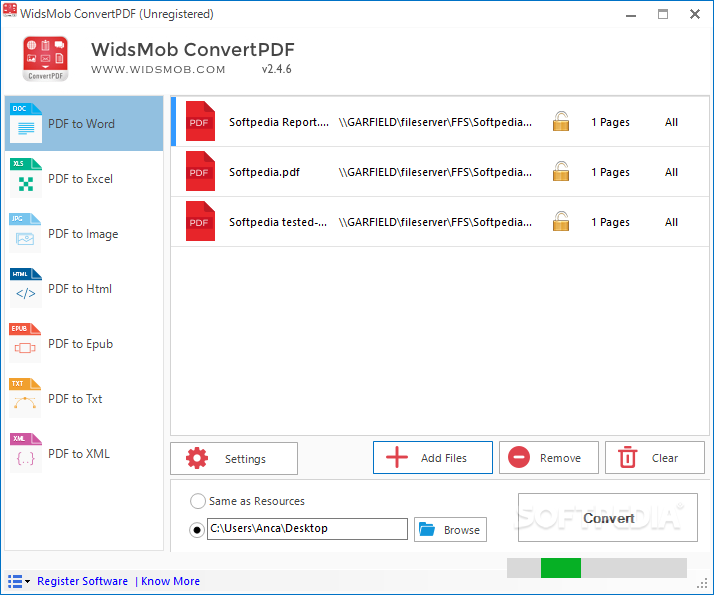Screen dimensions: 714x595
Task: Click the red plus Add Files icon
Action: [x=397, y=457]
